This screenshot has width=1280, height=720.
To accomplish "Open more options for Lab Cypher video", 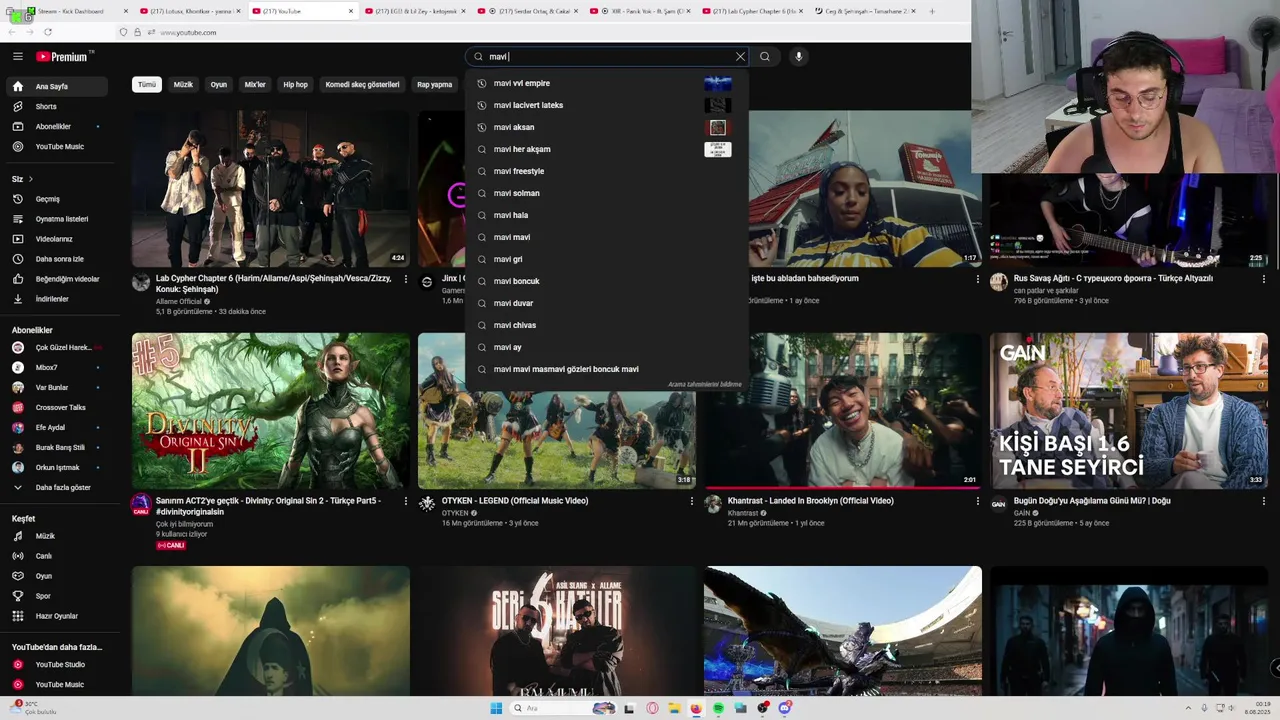I will 405,280.
